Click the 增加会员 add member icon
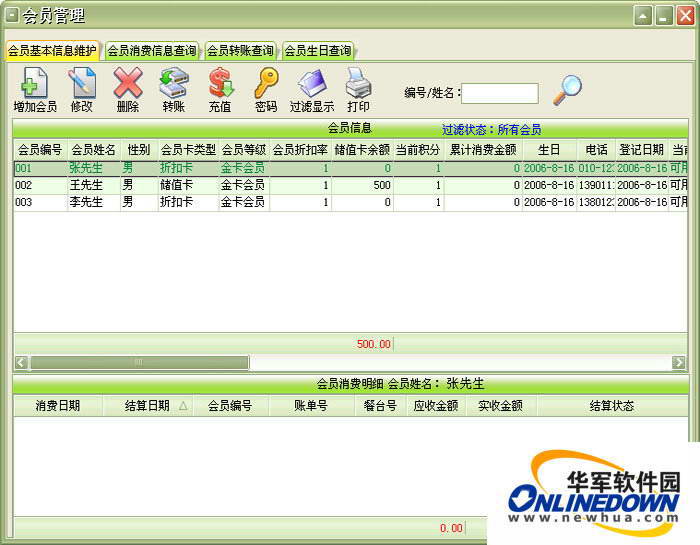The height and width of the screenshot is (545, 700). point(35,90)
